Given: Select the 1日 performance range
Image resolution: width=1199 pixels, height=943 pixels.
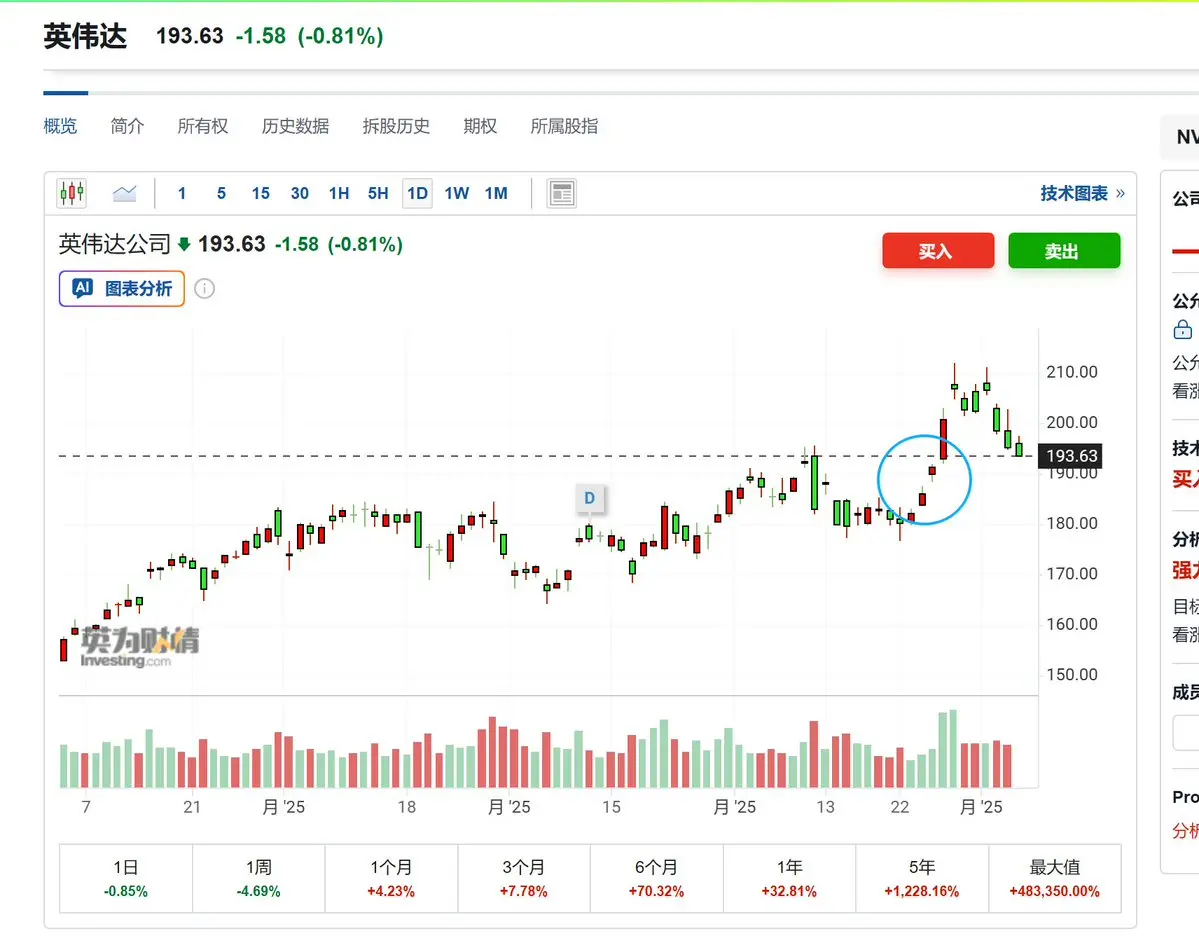Looking at the screenshot, I should 125,879.
